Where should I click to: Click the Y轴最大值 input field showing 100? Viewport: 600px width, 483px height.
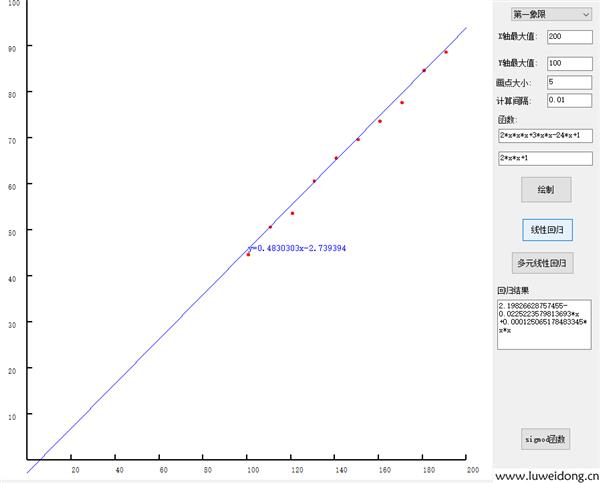[x=569, y=63]
